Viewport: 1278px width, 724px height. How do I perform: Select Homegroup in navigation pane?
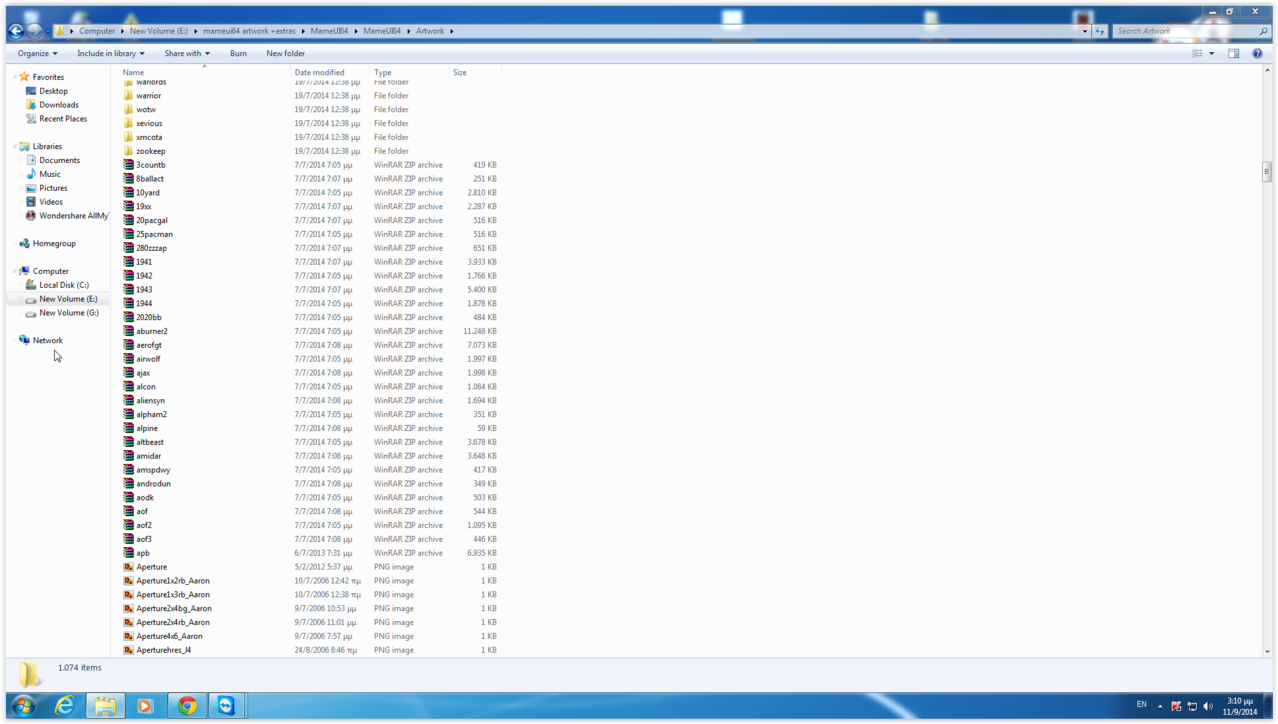point(54,243)
